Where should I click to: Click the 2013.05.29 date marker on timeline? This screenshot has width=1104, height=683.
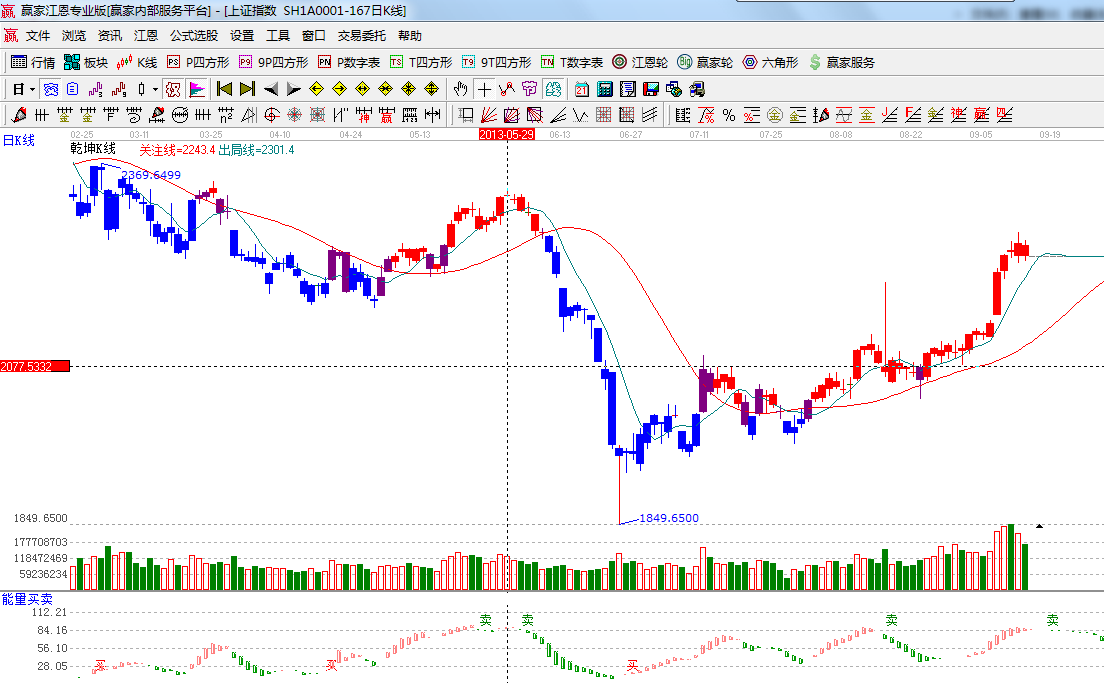[507, 133]
